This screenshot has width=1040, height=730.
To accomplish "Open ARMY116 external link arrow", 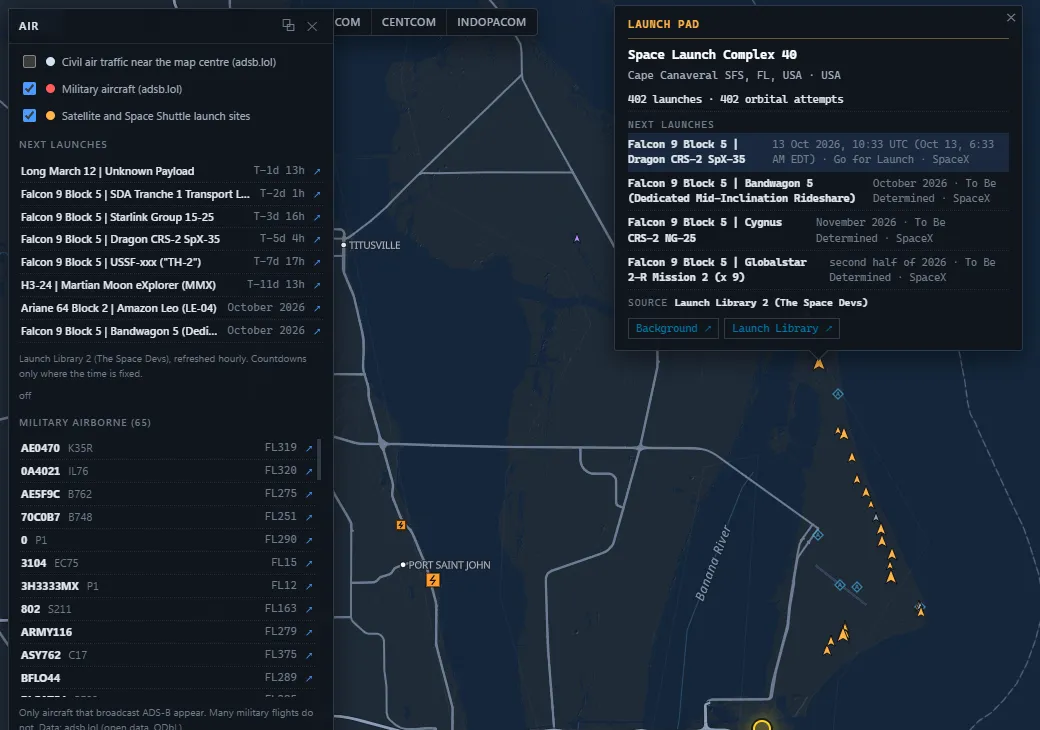I will click(309, 632).
